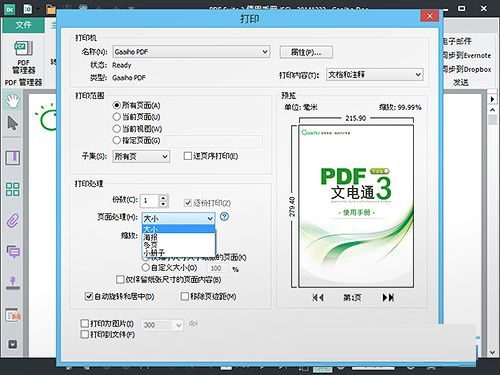
Task: Choose 大小 in page handling list
Action: (178, 229)
